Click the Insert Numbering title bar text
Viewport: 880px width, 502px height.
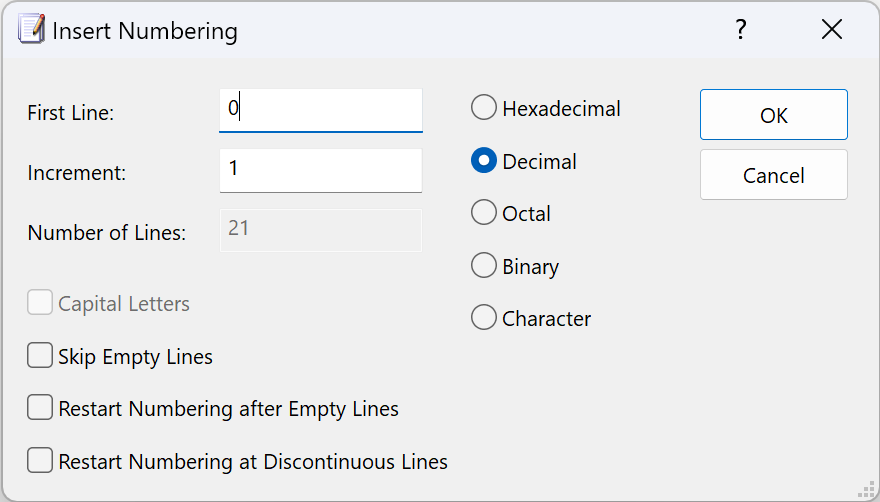point(145,31)
